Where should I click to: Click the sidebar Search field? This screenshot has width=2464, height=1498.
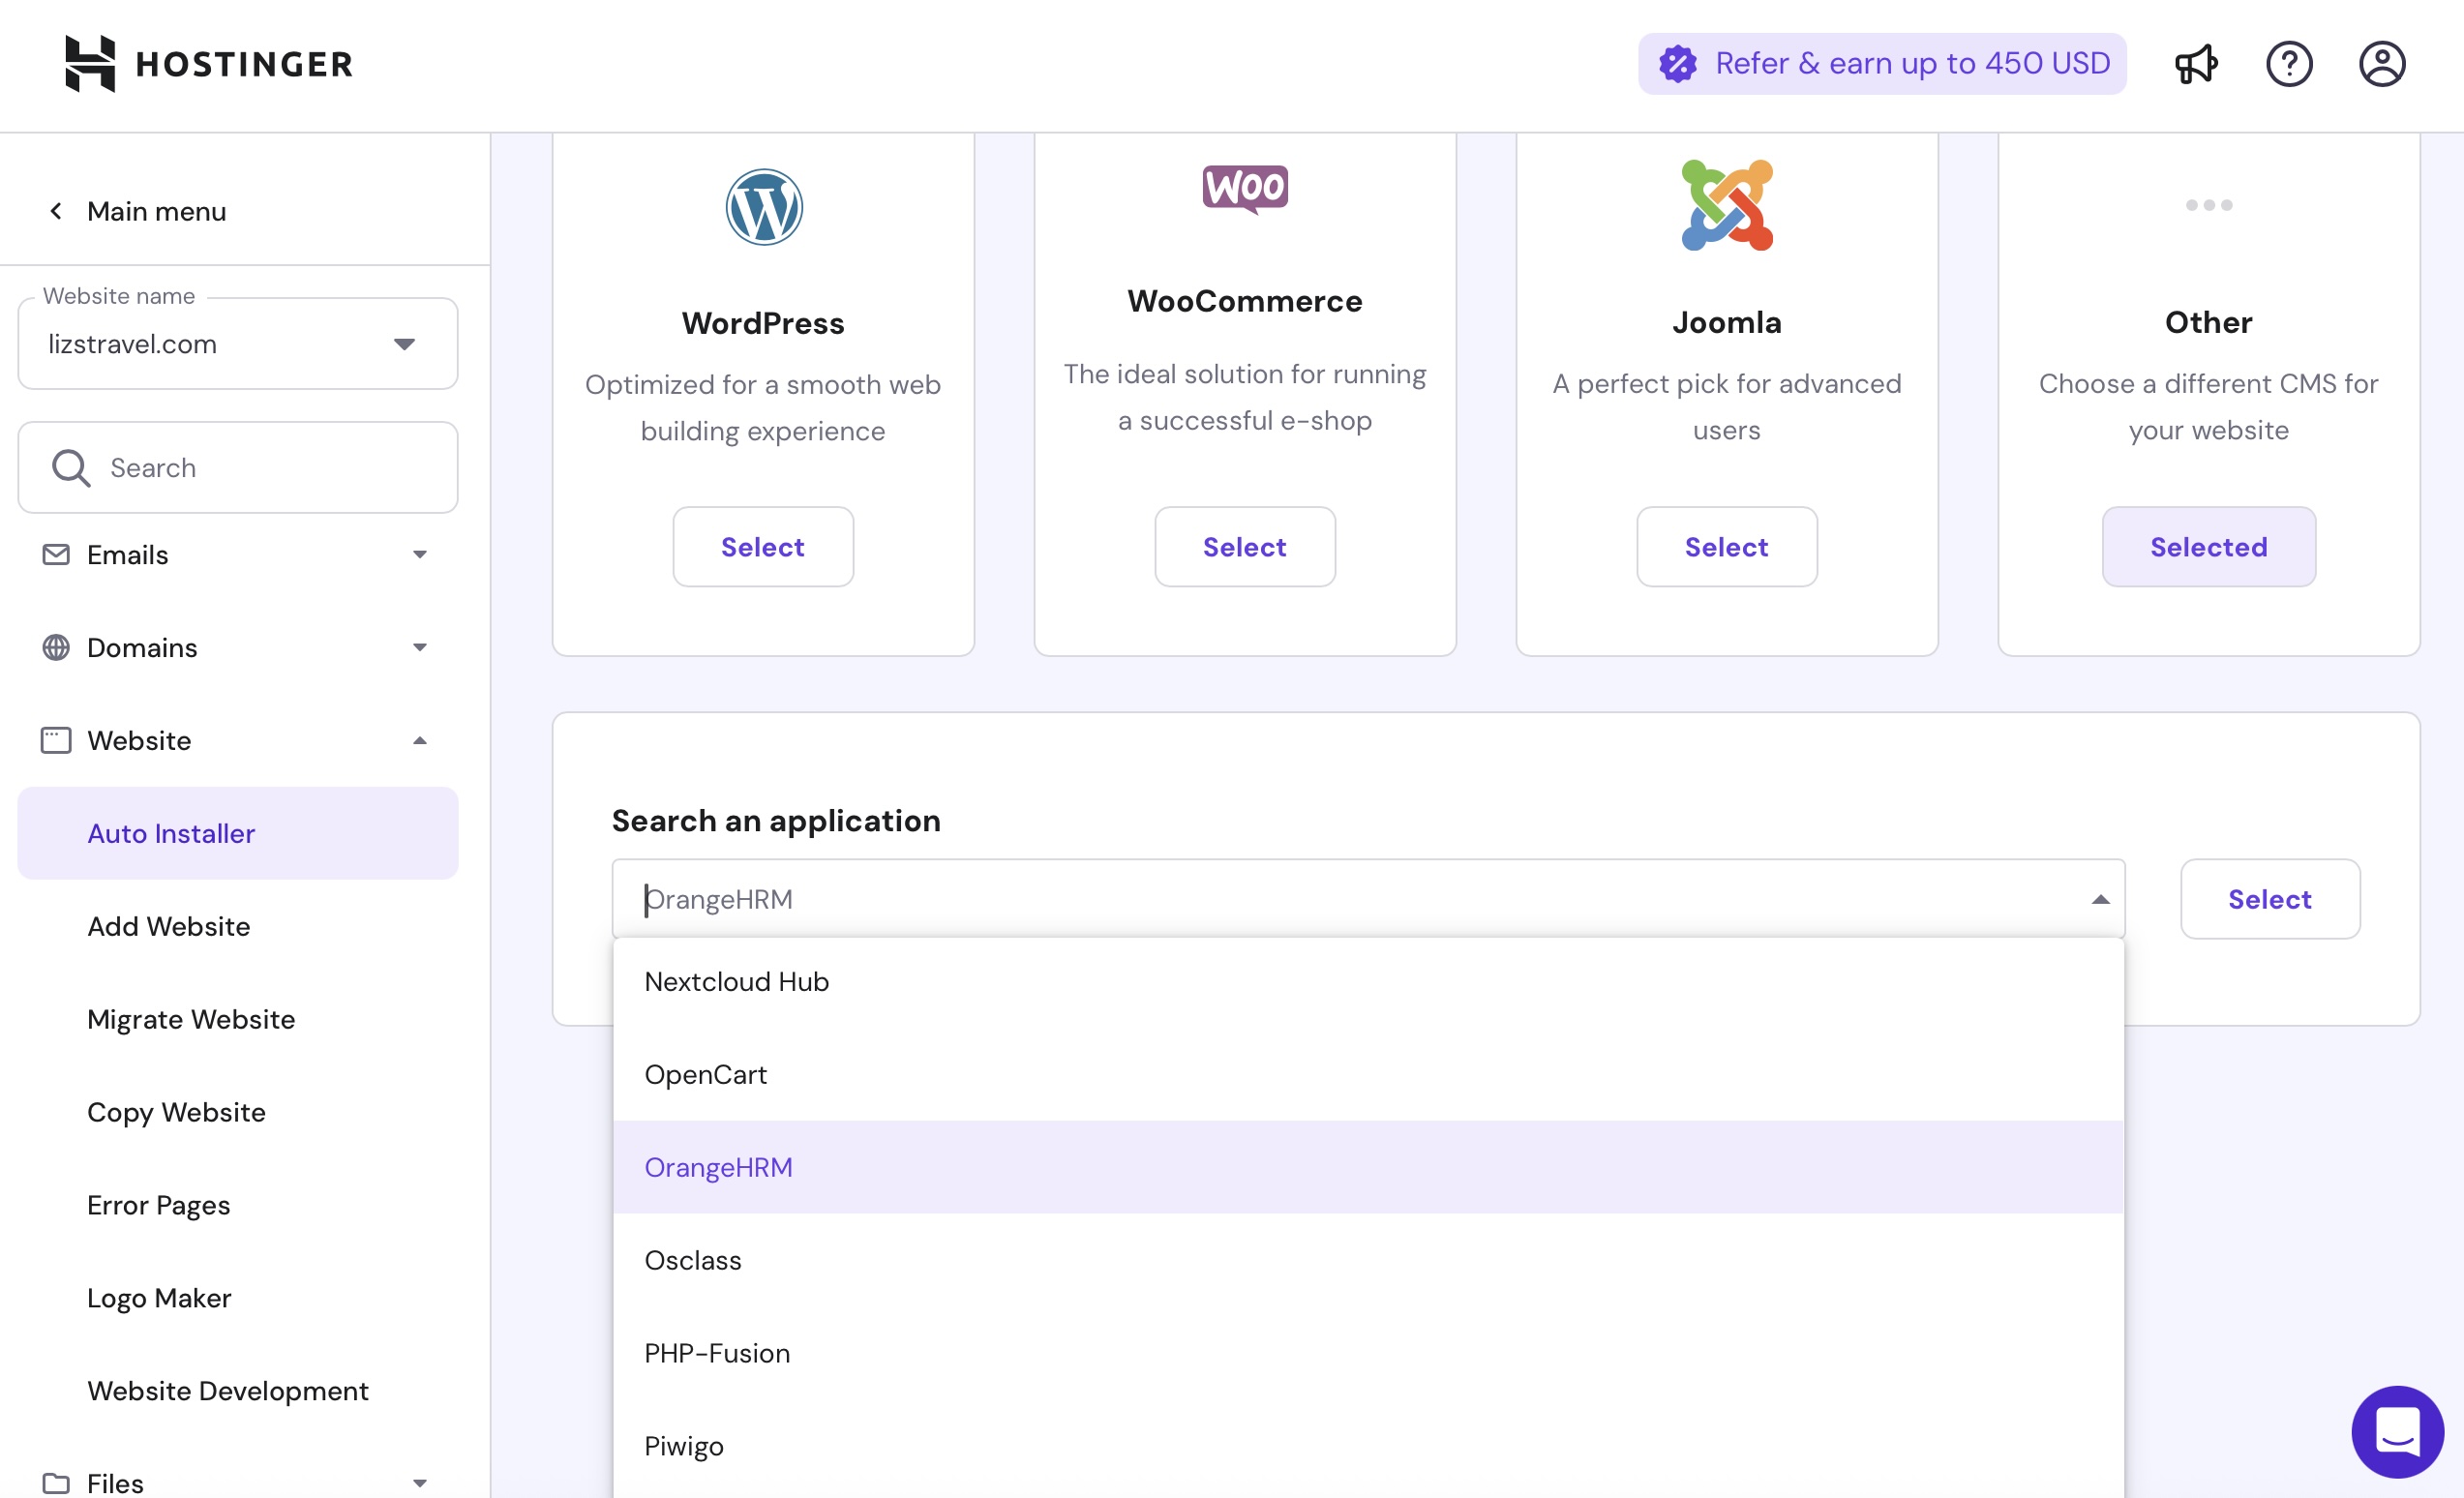pos(238,468)
